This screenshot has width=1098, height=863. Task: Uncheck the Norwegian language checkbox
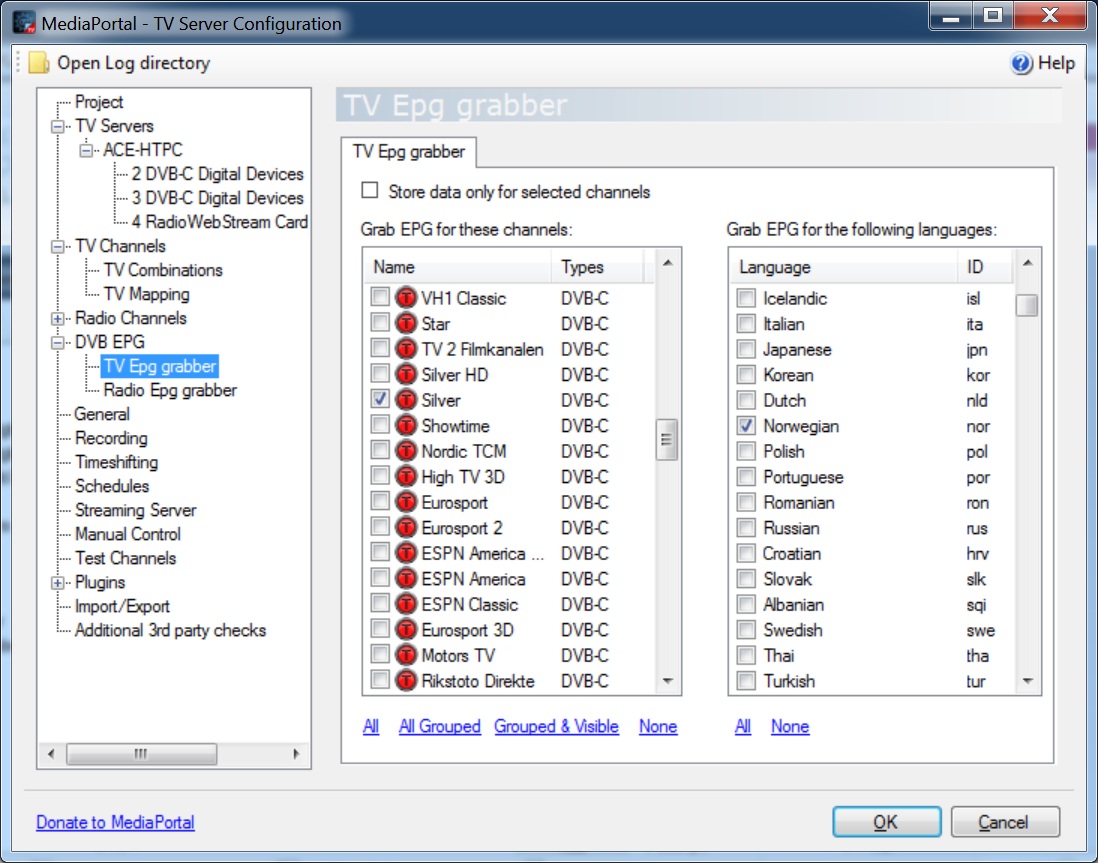(746, 425)
